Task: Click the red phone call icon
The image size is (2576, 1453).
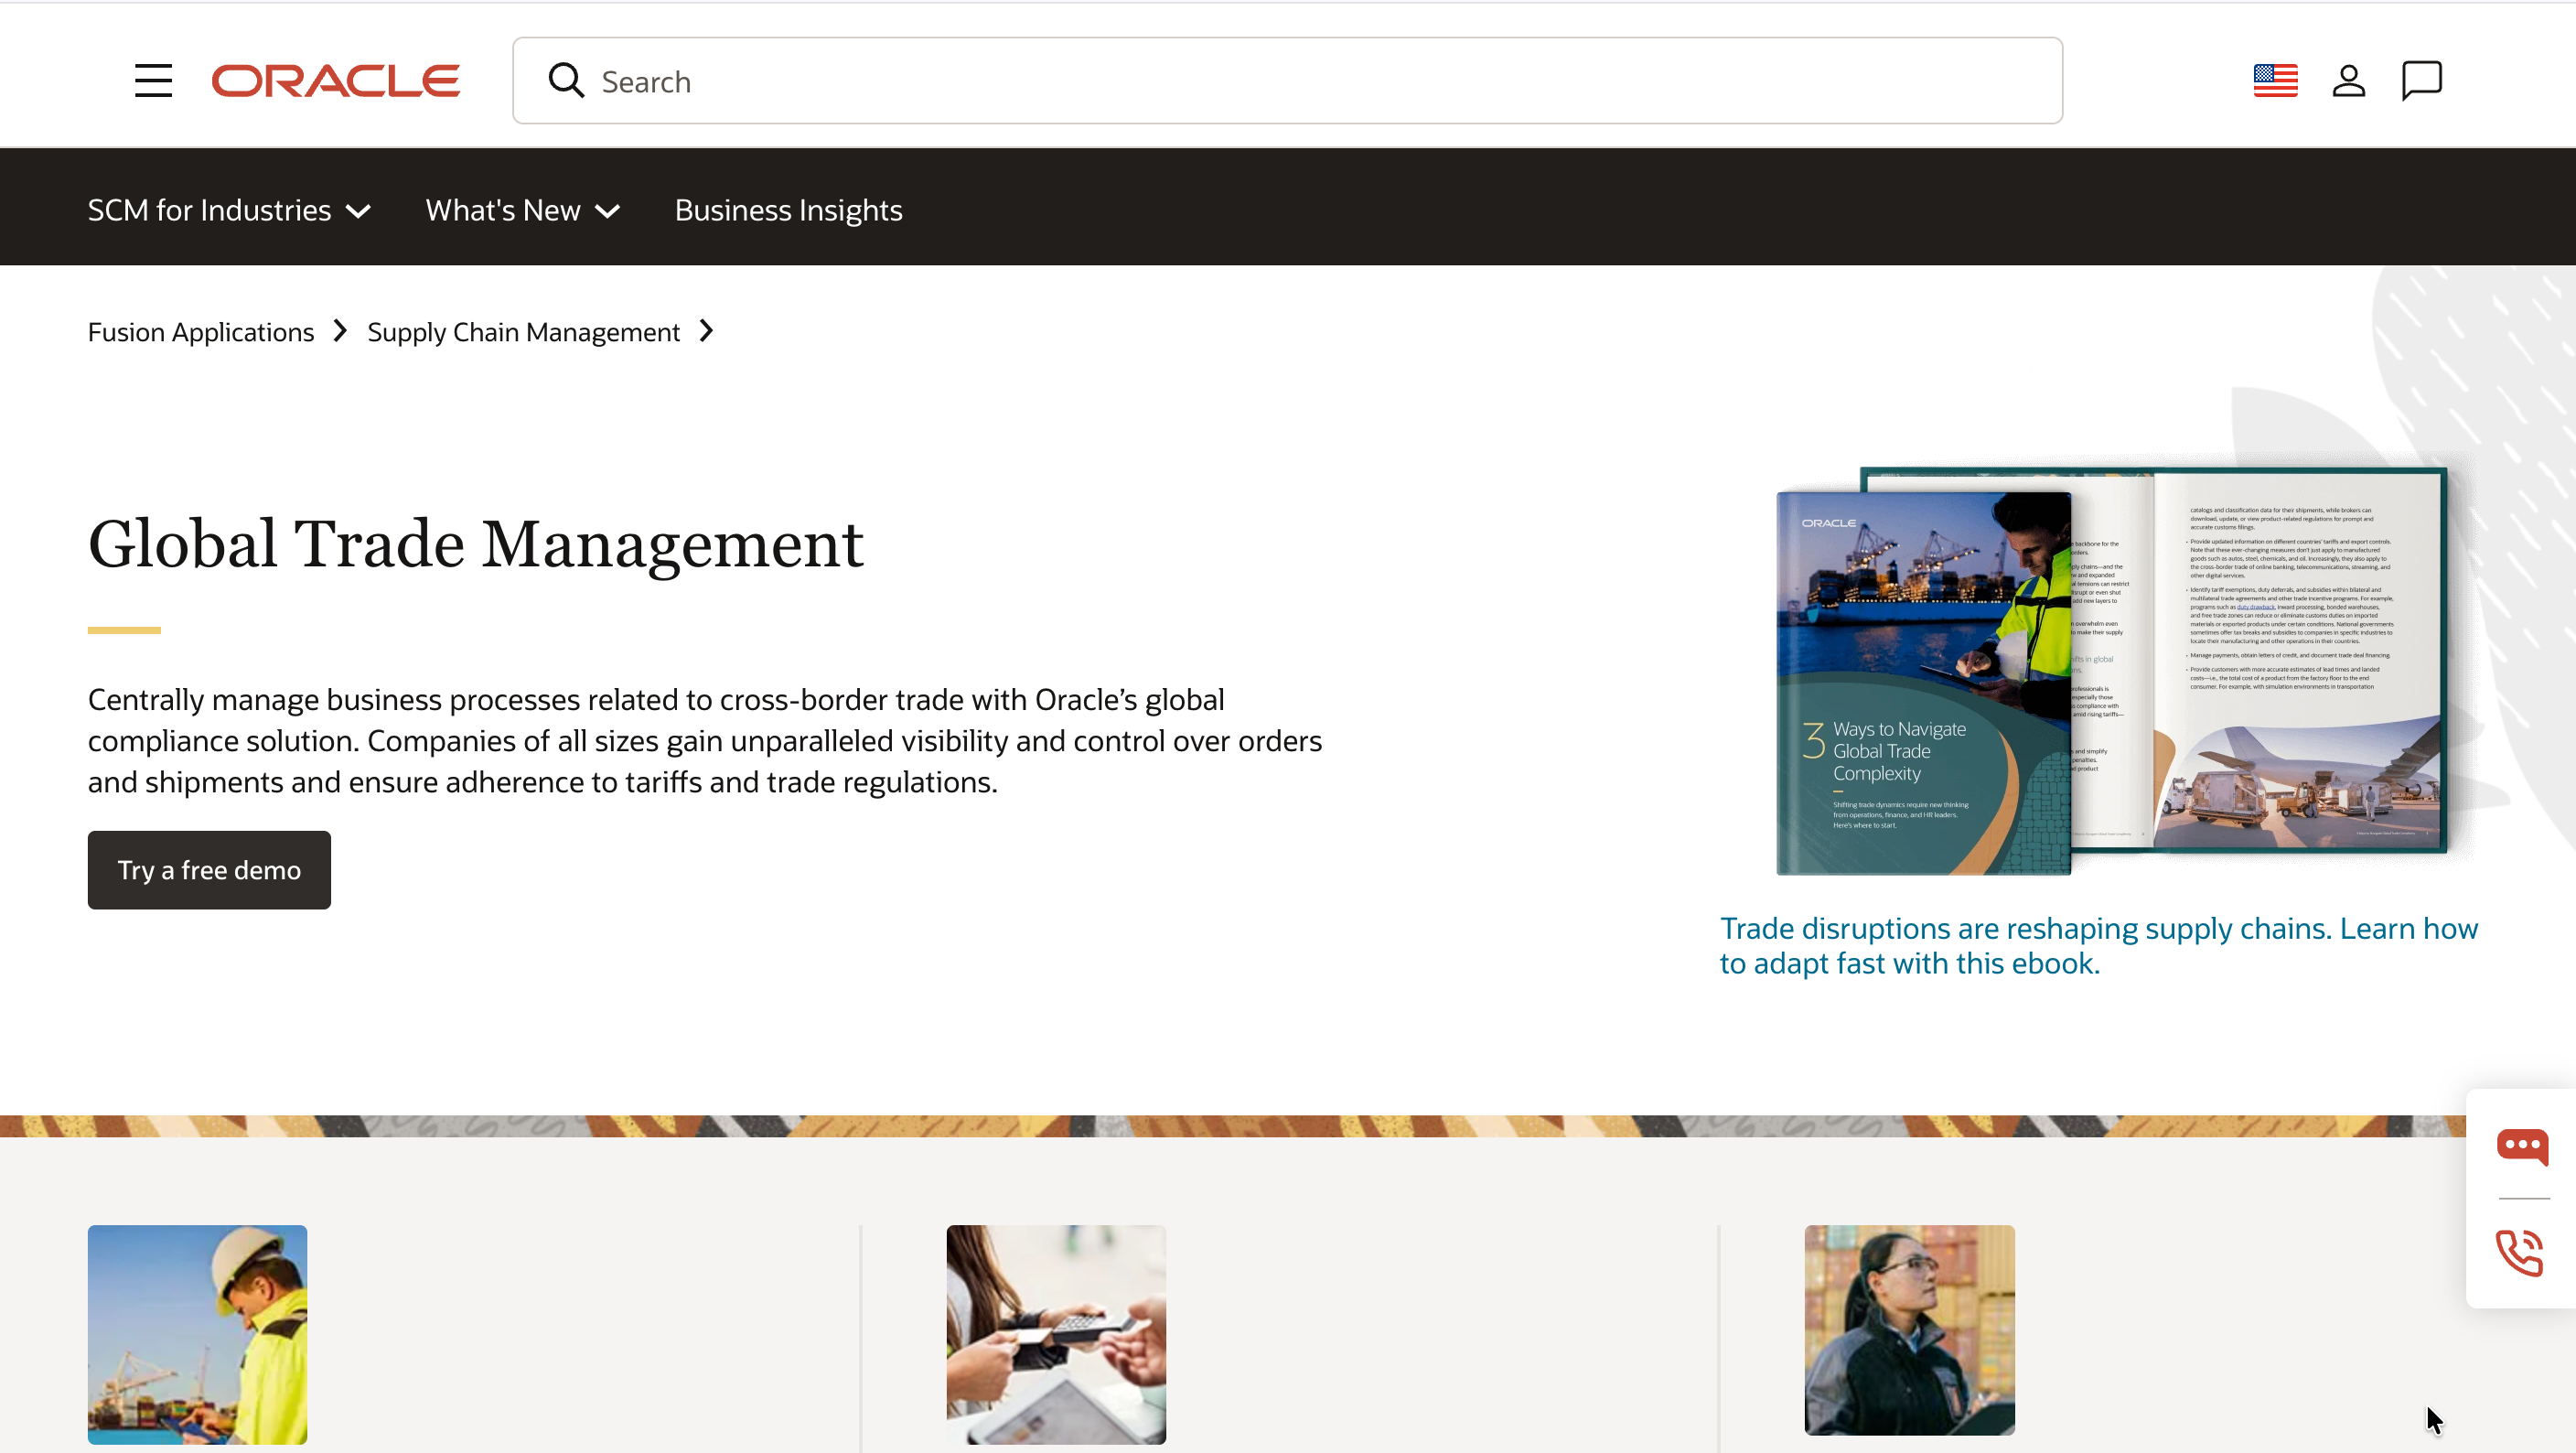Action: (2520, 1252)
